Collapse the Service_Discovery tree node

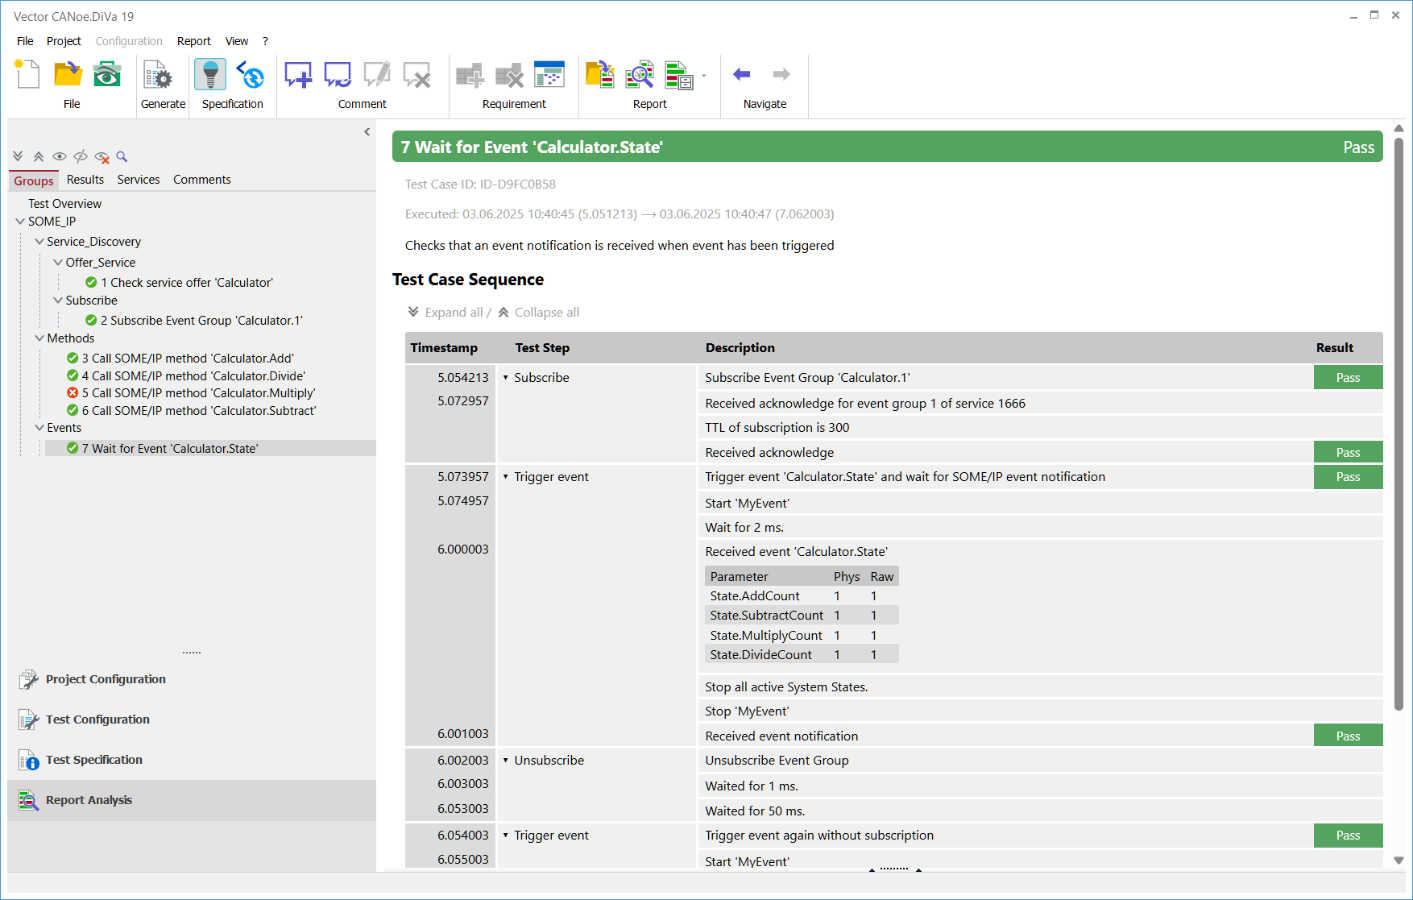click(x=39, y=242)
